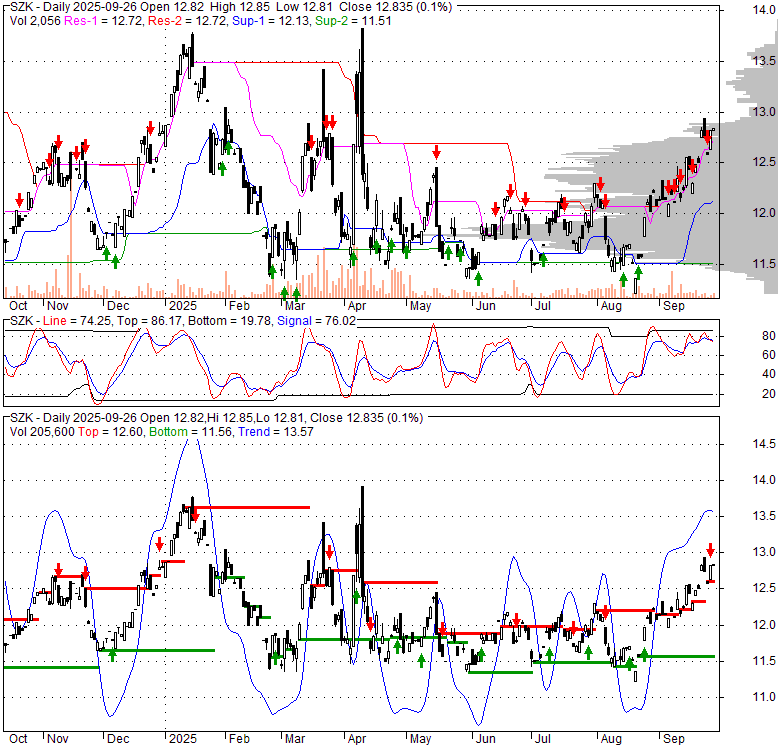The width and height of the screenshot is (780, 745).
Task: Select the 2025 label on bottom chart time axis
Action: (x=183, y=739)
